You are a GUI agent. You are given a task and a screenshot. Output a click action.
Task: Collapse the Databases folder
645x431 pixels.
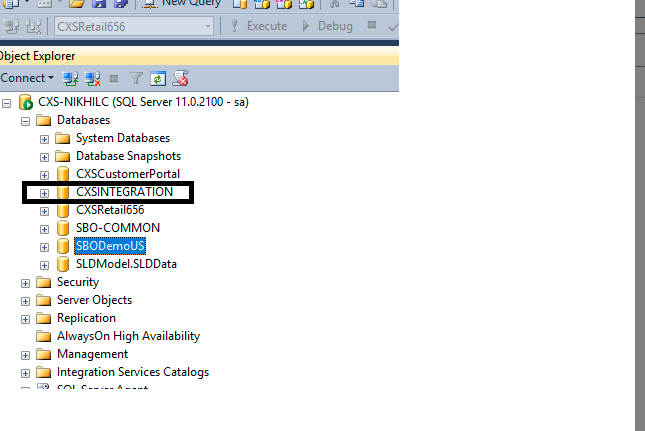[x=26, y=121]
